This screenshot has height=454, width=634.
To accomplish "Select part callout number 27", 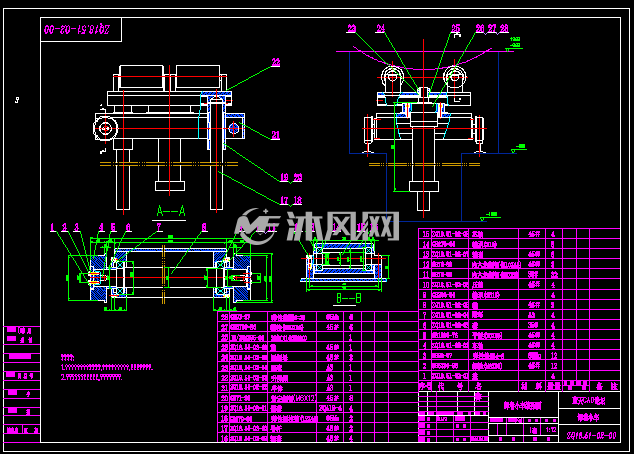I will click(x=492, y=28).
